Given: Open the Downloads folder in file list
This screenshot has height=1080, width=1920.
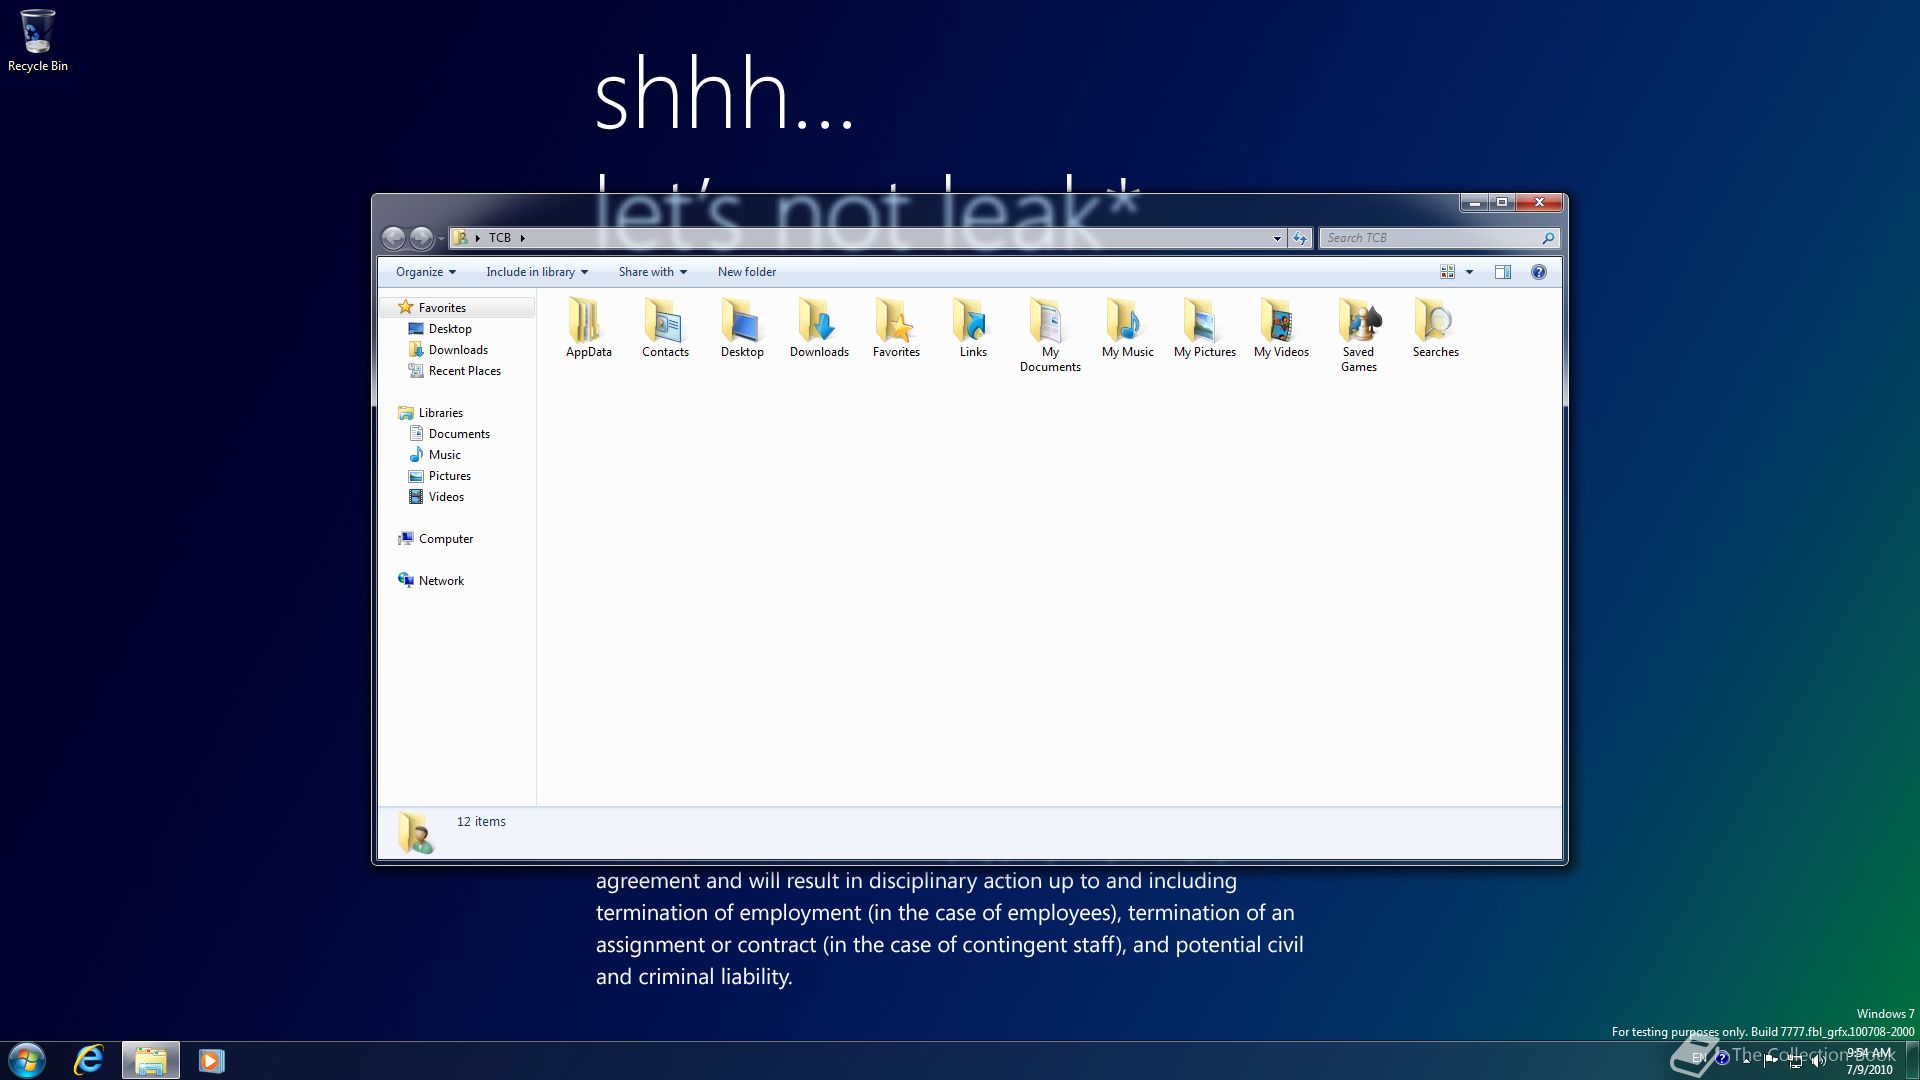Looking at the screenshot, I should click(819, 327).
